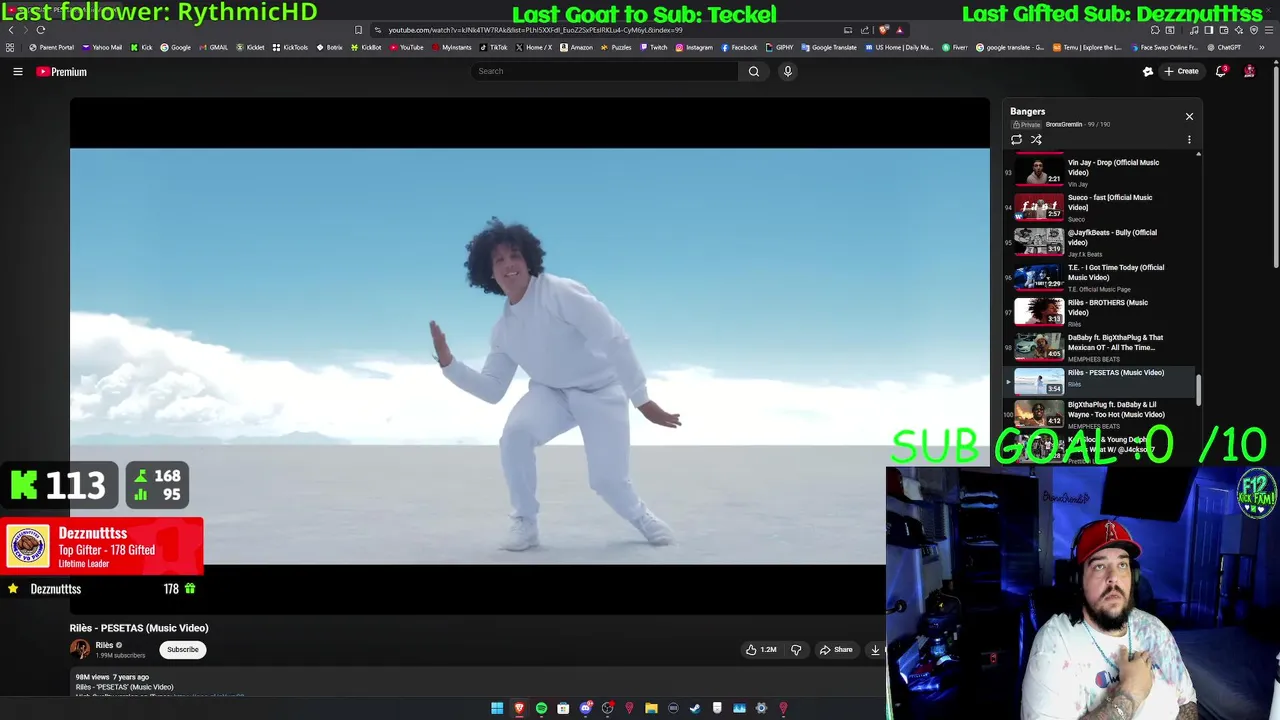Open Google Translate bookmark
Screen dimensions: 1280x720
point(829,47)
